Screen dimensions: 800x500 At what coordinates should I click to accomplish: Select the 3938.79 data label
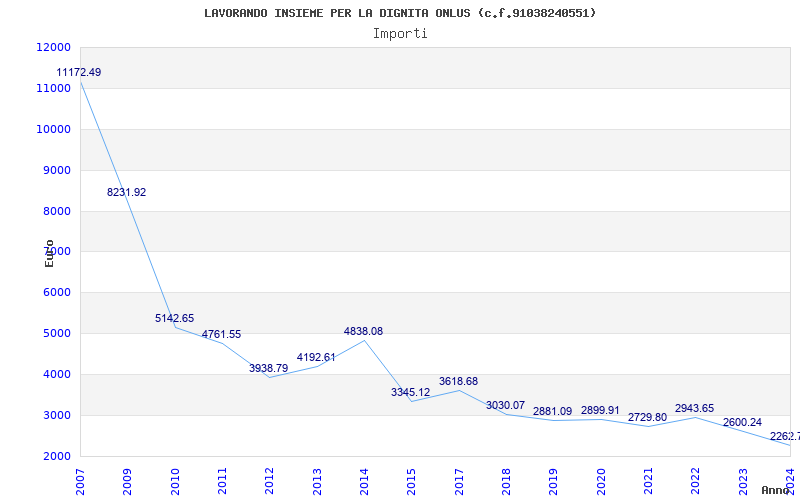tap(268, 368)
